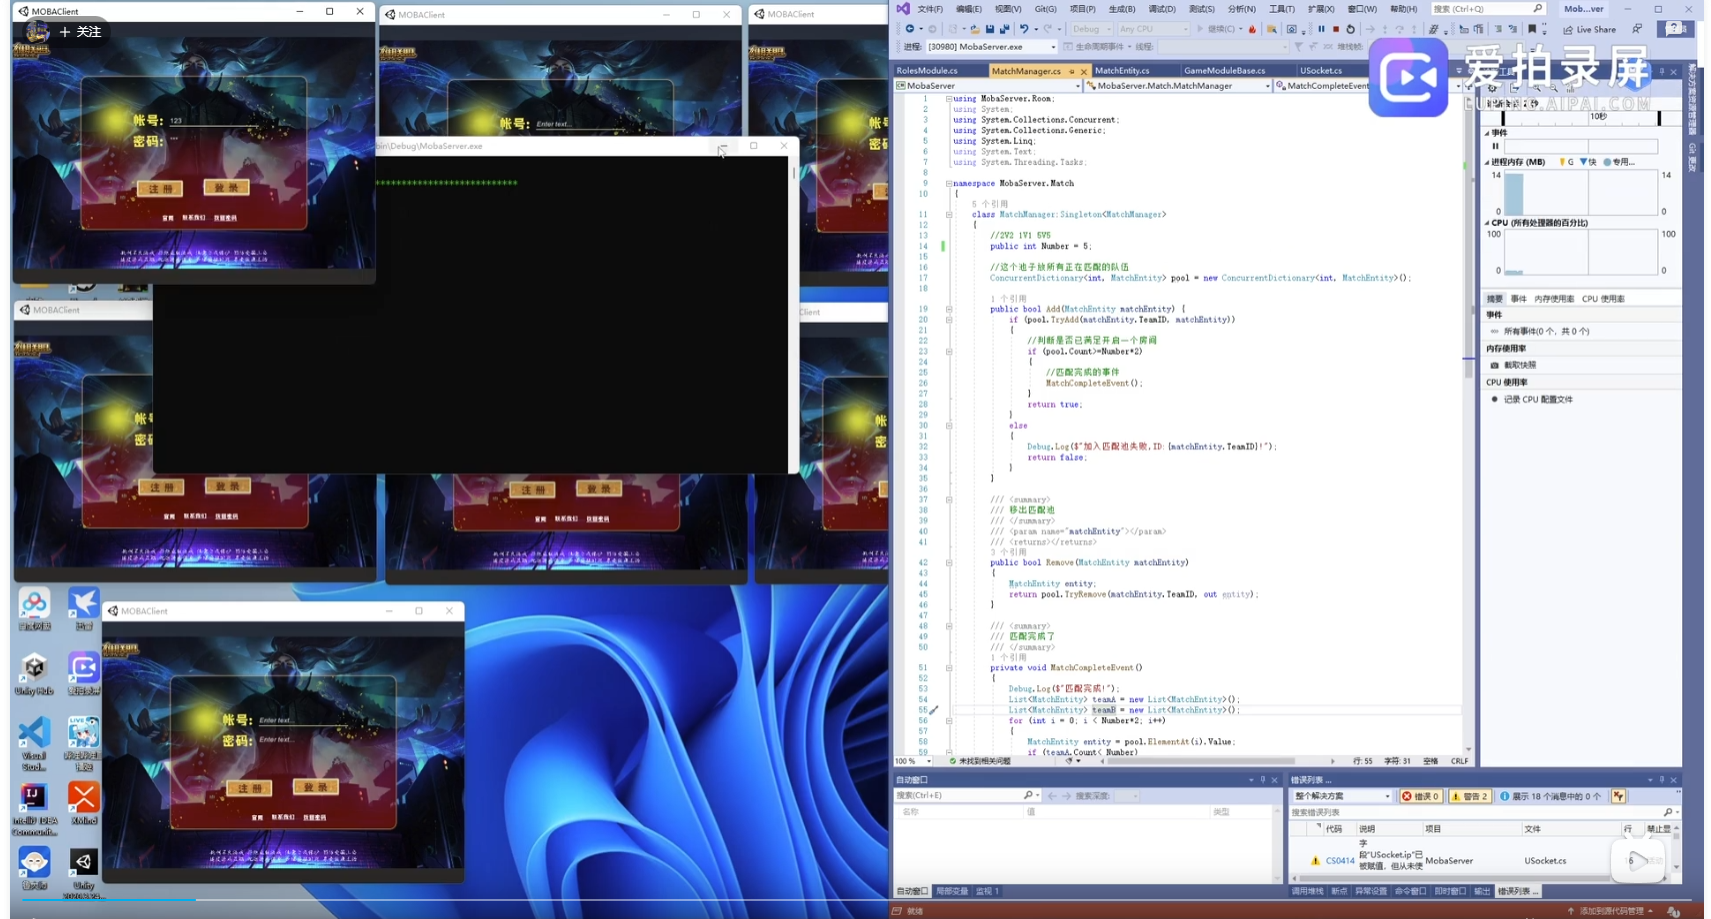Collapse the MatchCompleteEvent method outline
The width and height of the screenshot is (1711, 919).
tap(949, 667)
